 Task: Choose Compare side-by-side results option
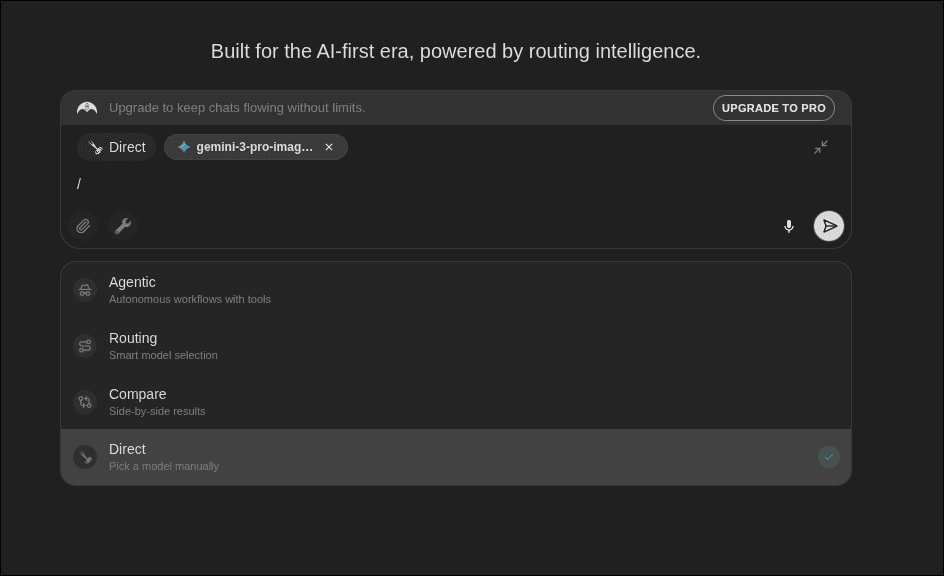(157, 402)
